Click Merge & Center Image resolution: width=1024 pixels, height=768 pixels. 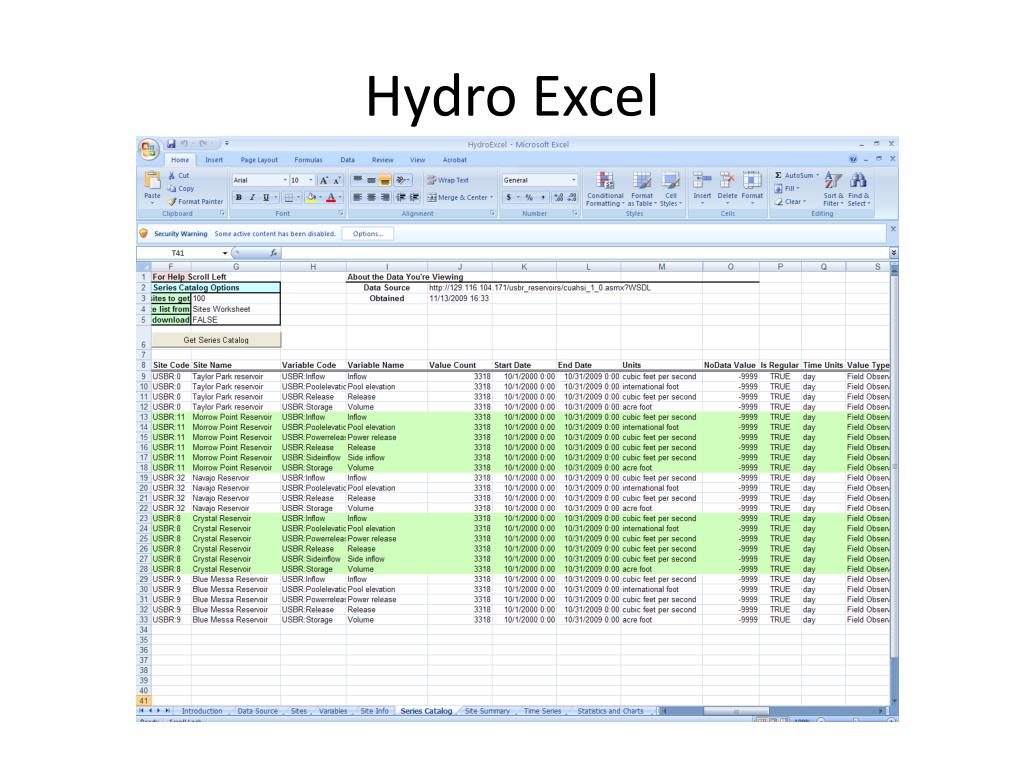point(460,197)
